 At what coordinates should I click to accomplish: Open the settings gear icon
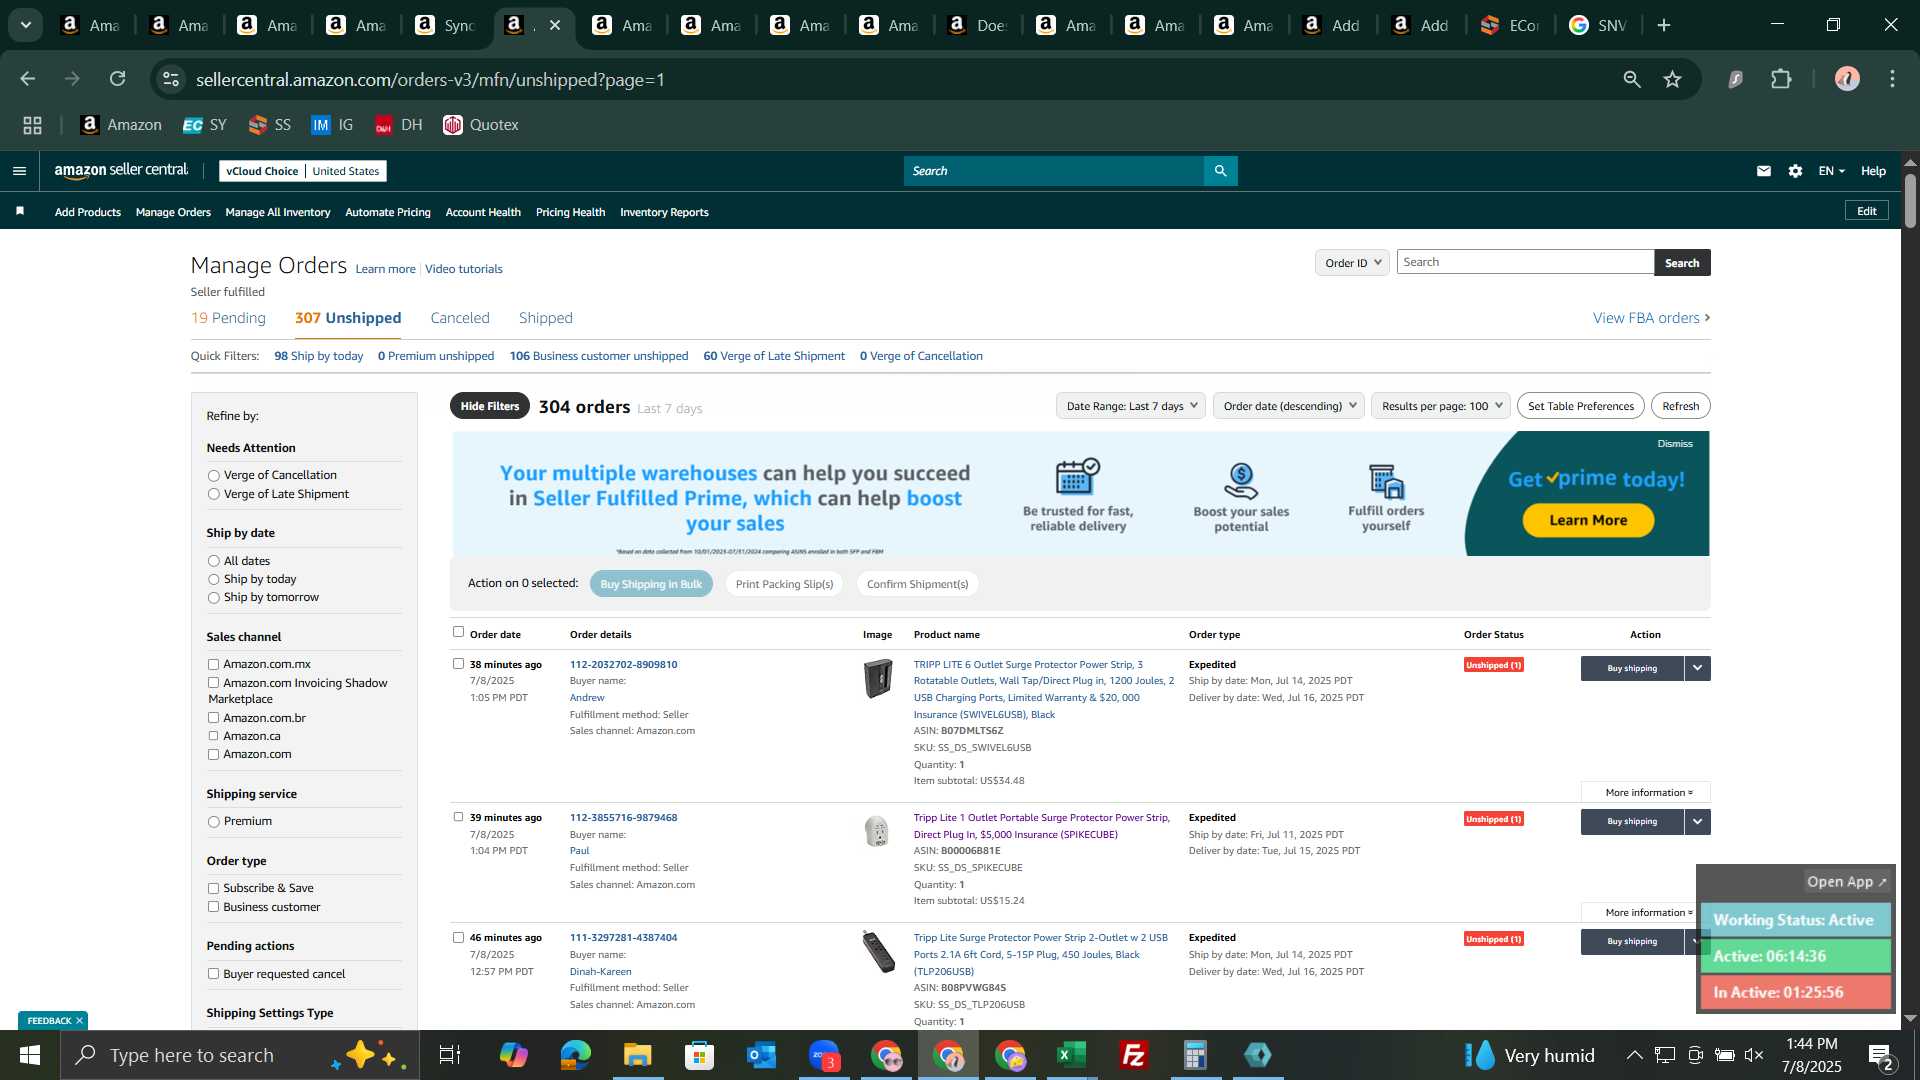point(1796,171)
